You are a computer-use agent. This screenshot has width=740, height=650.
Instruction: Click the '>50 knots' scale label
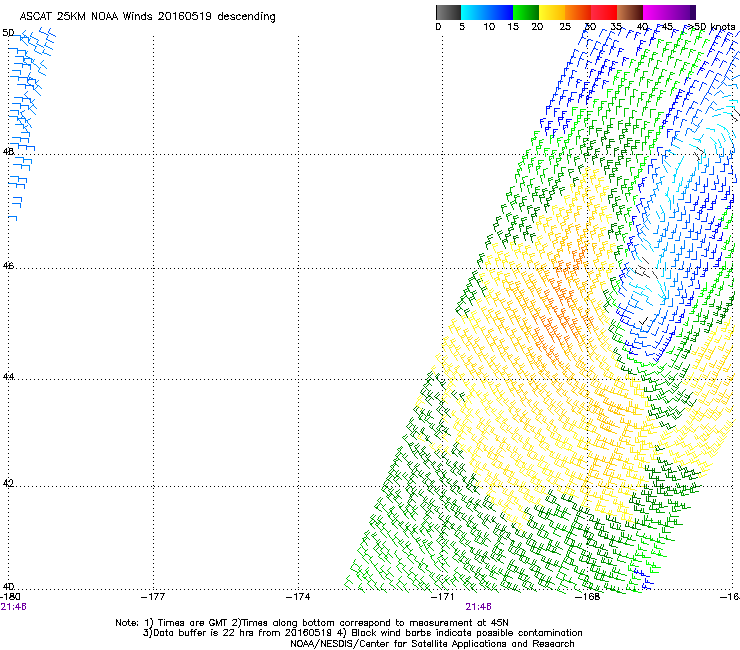pyautogui.click(x=710, y=27)
